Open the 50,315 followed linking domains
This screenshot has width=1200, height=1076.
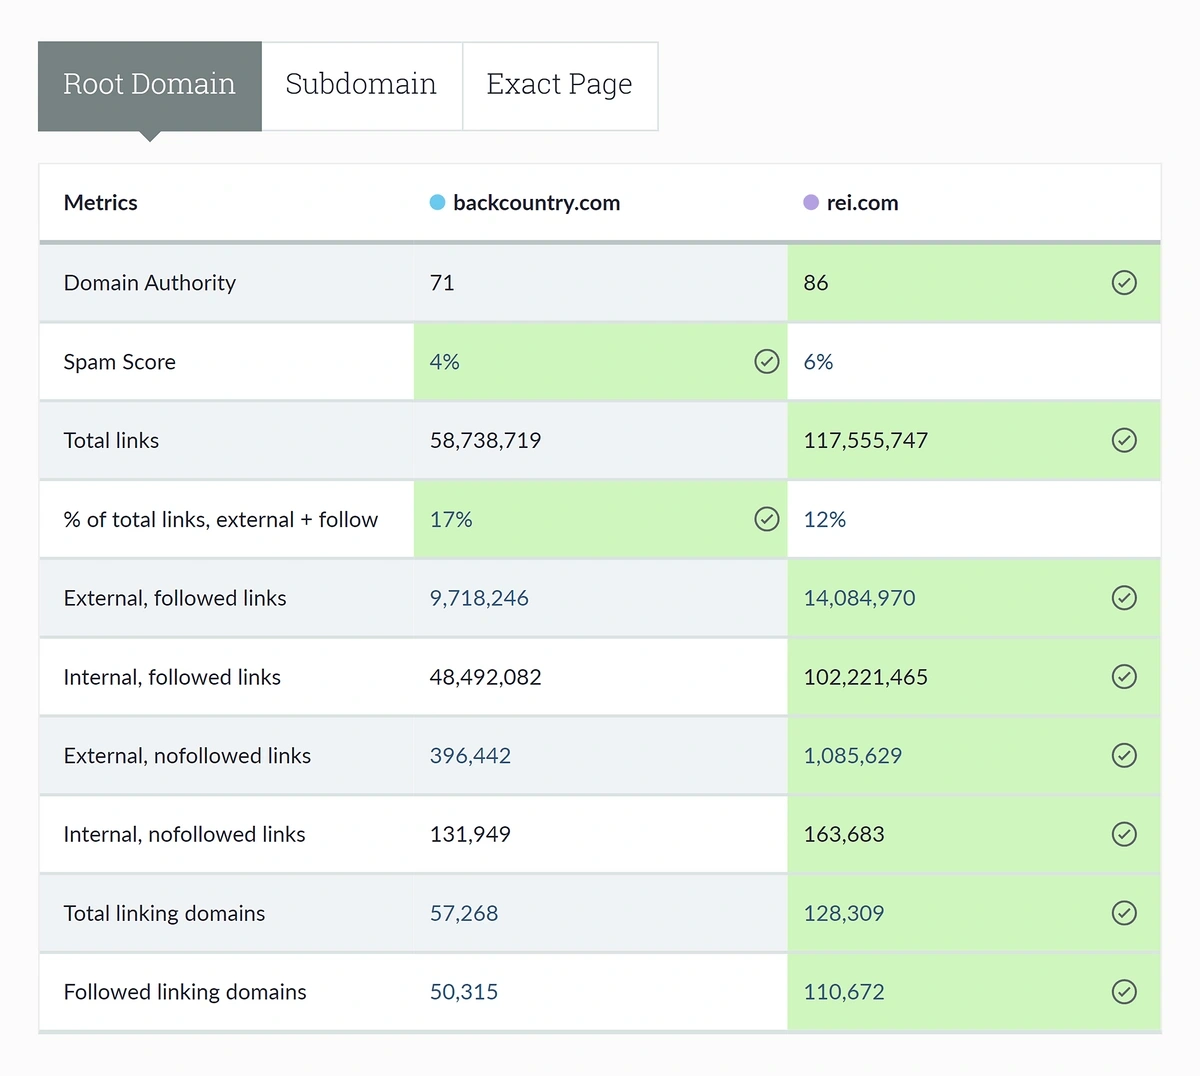point(464,992)
